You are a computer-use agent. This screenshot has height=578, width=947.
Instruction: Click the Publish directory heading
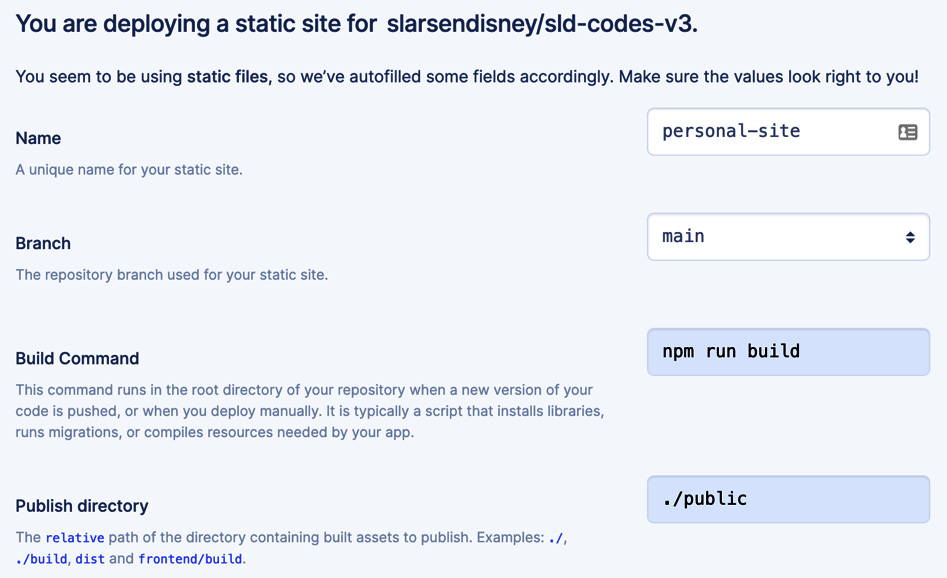pos(81,506)
